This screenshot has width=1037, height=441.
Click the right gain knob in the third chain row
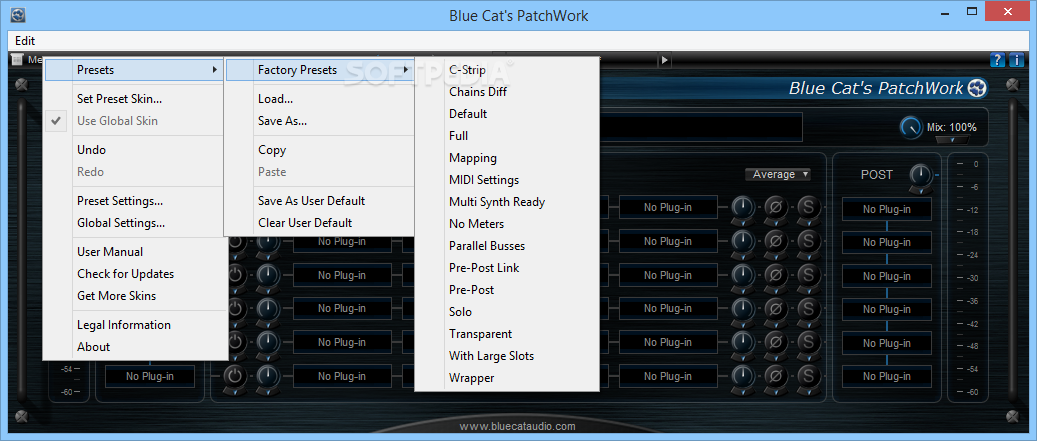tap(743, 275)
